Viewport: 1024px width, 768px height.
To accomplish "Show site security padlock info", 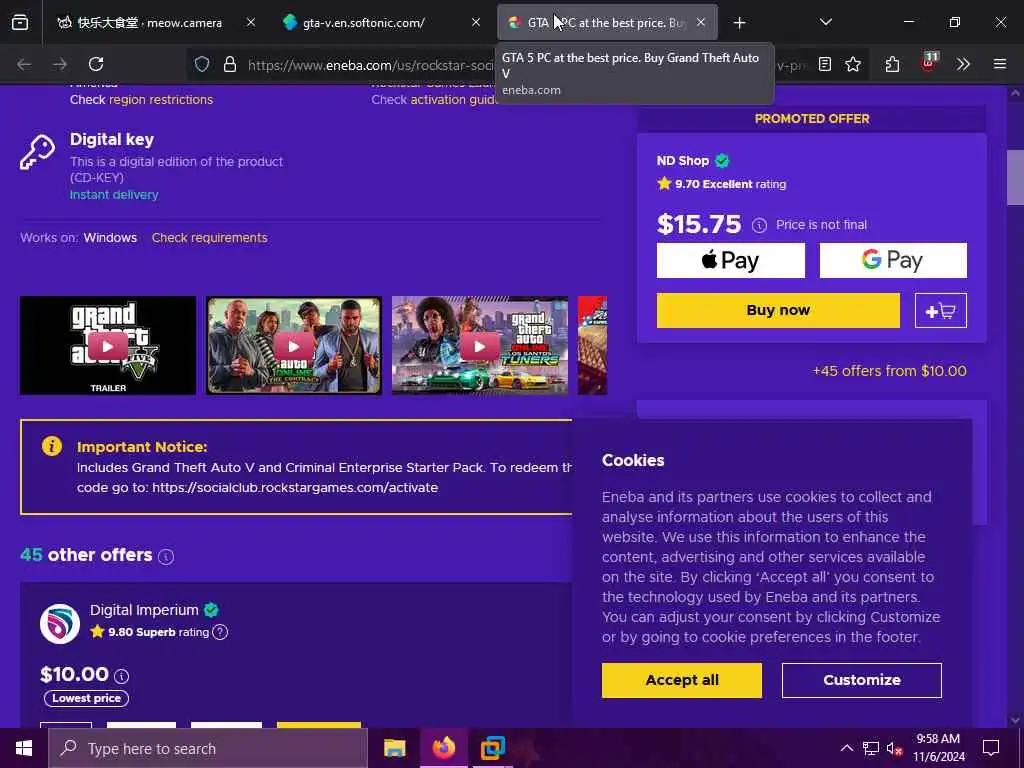I will [229, 64].
